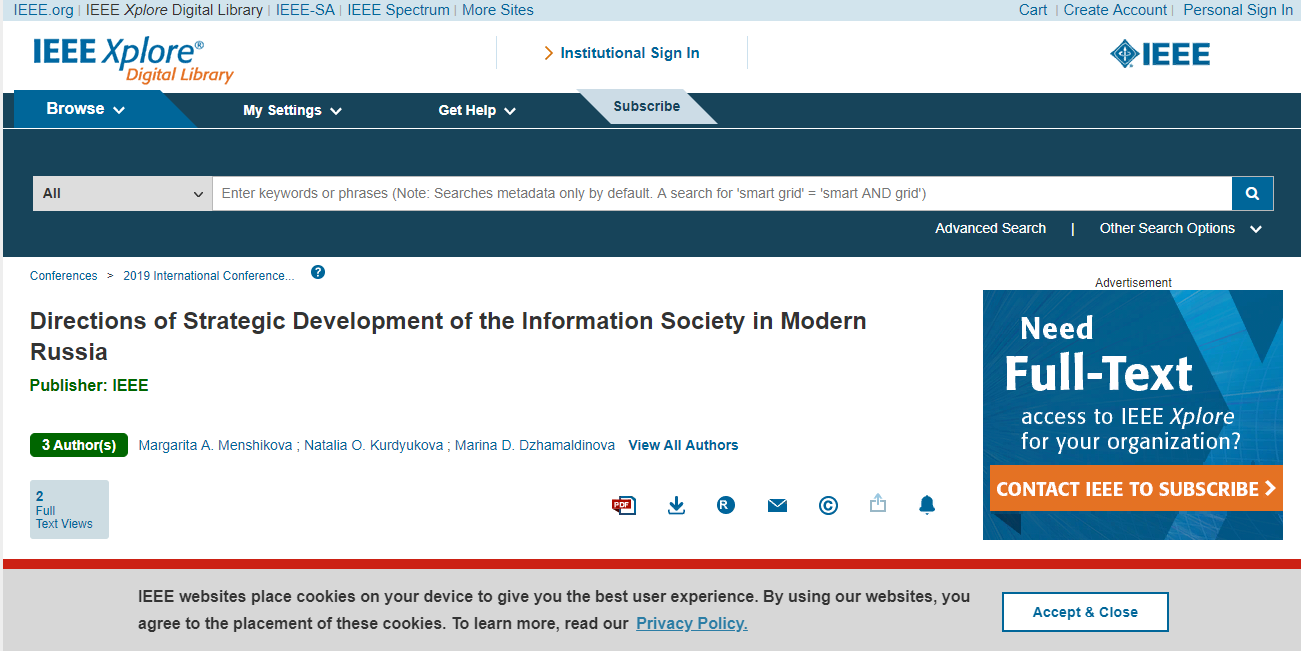Focus the keyword search input field
Image resolution: width=1301 pixels, height=651 pixels.
(x=722, y=193)
